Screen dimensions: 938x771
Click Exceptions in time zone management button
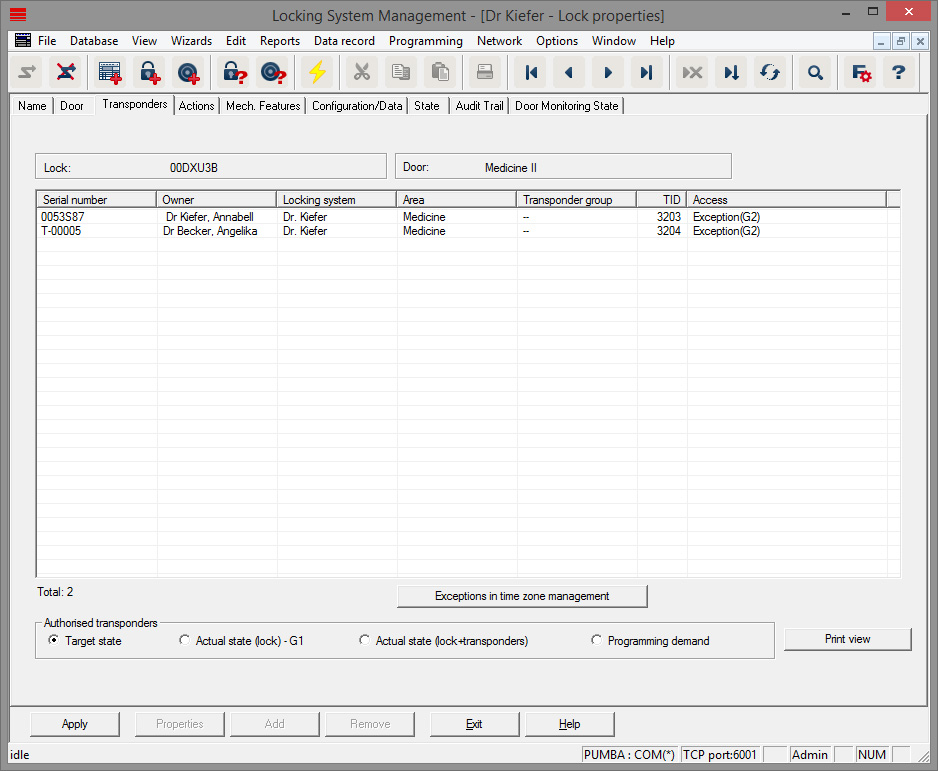point(522,596)
